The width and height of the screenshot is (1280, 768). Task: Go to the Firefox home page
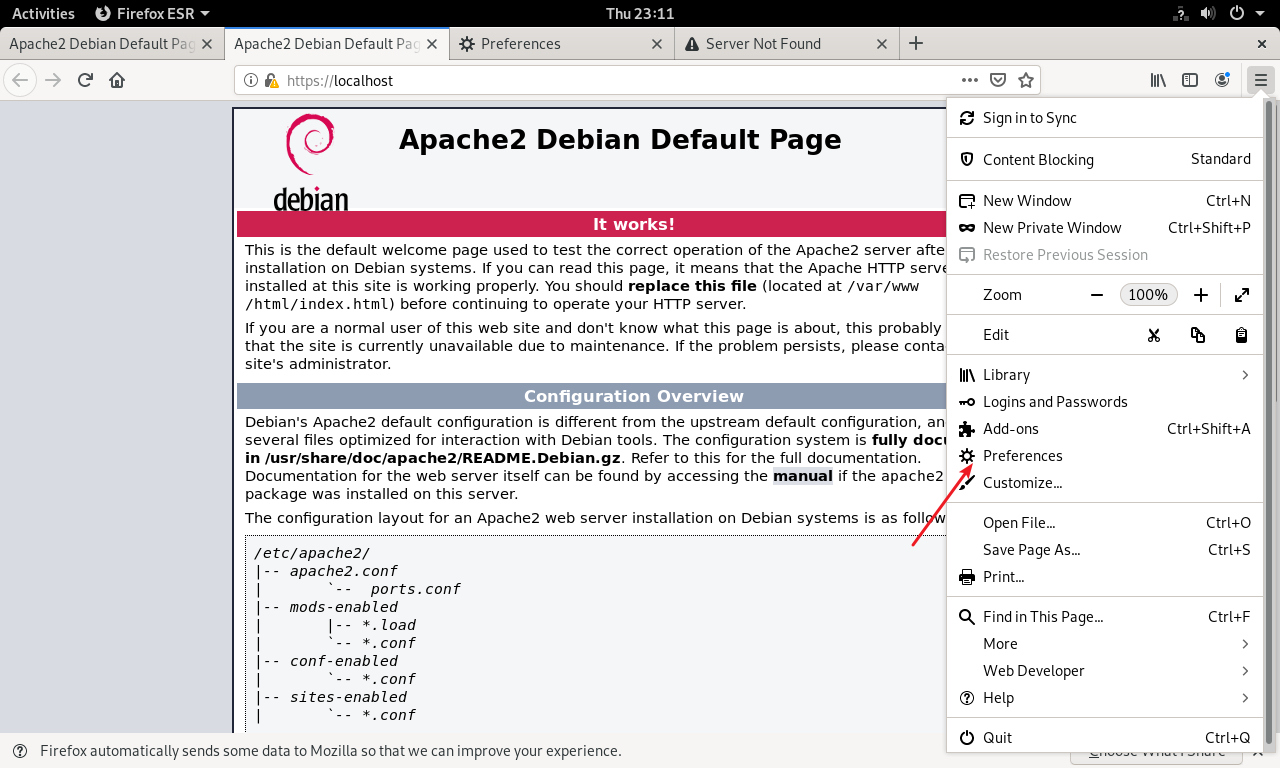(117, 80)
